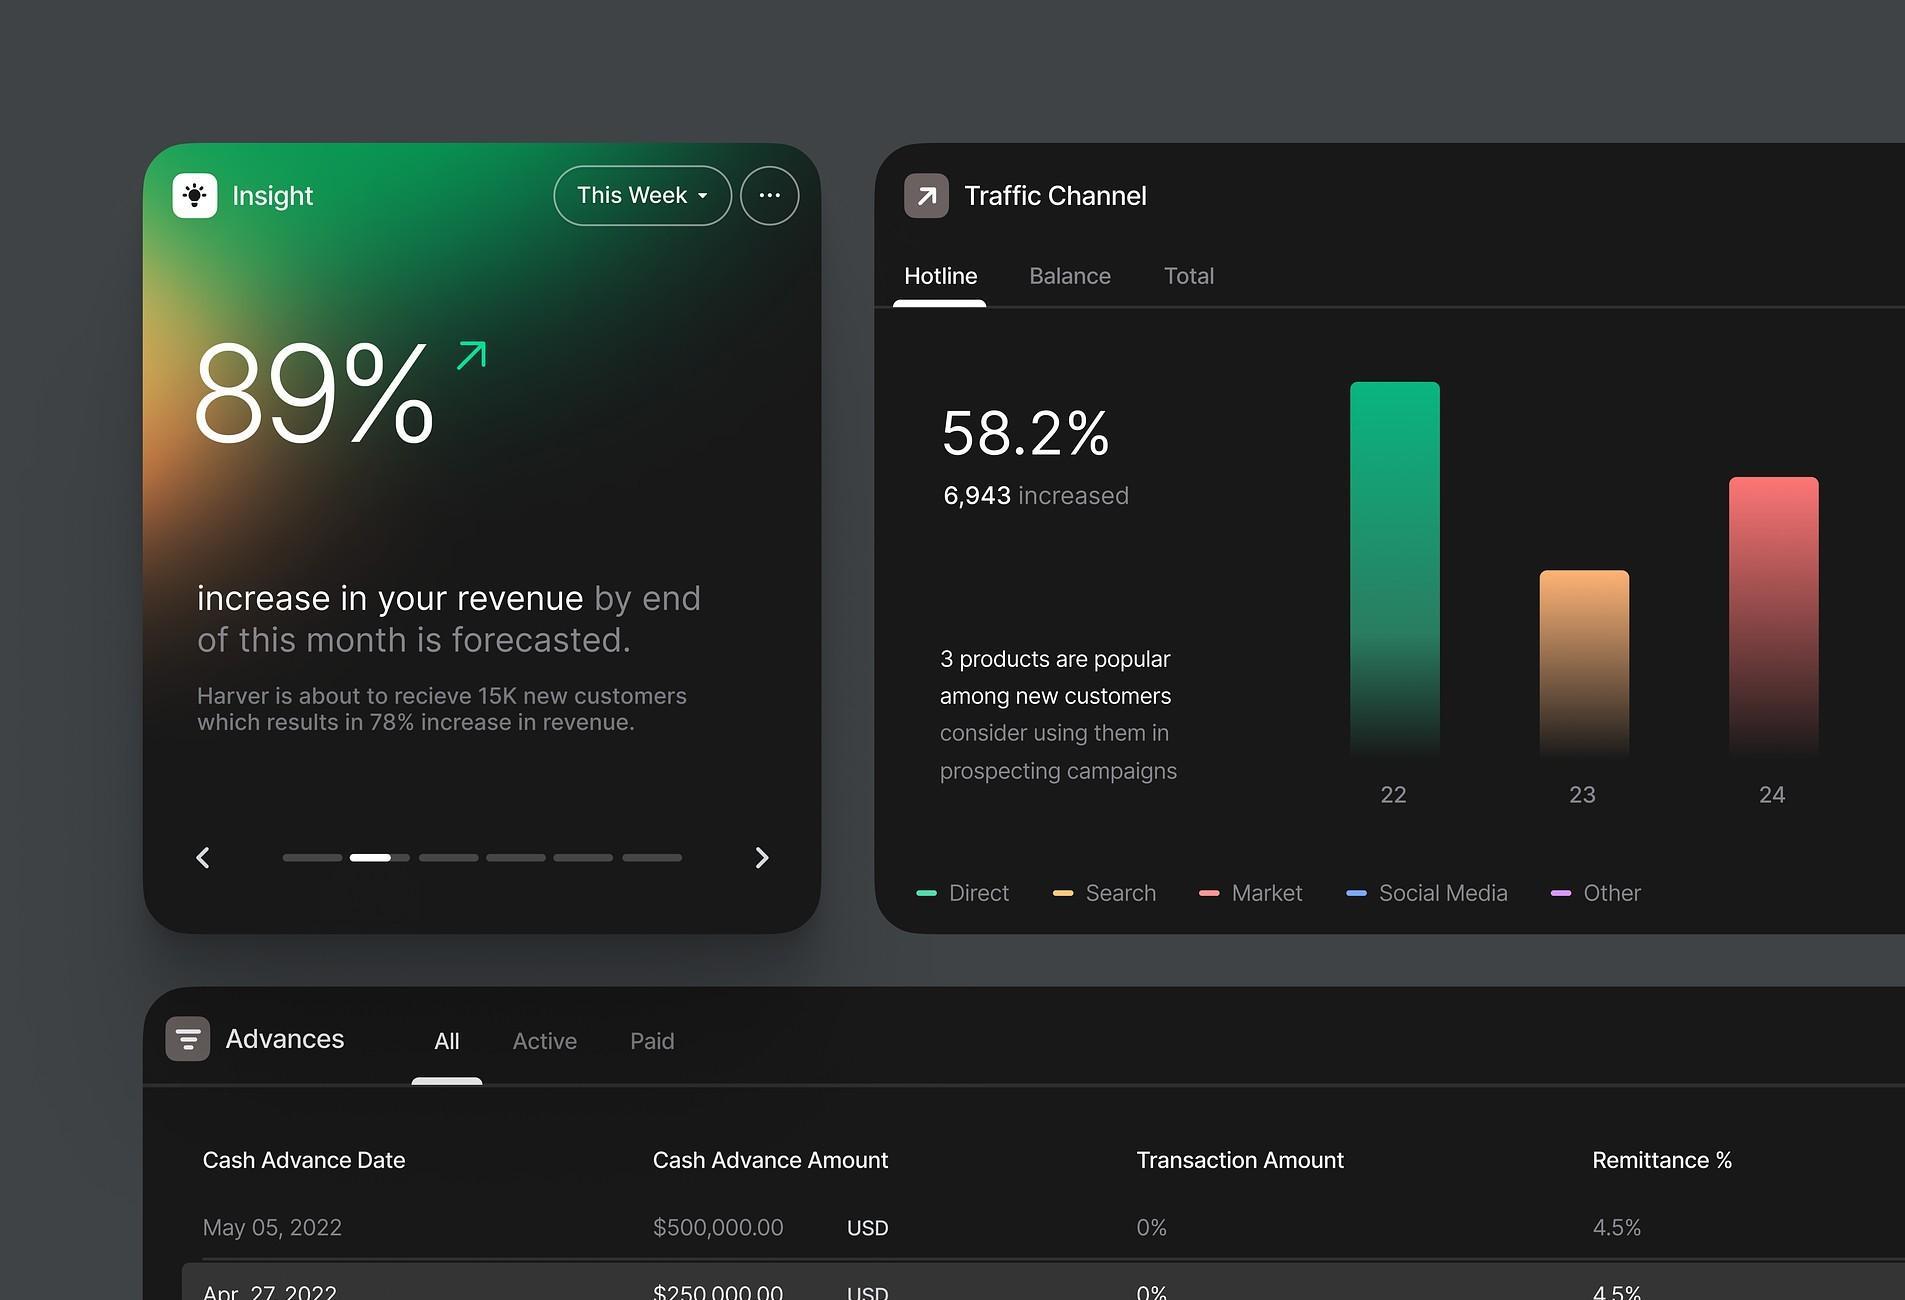Toggle the Direct legend item

tap(962, 893)
